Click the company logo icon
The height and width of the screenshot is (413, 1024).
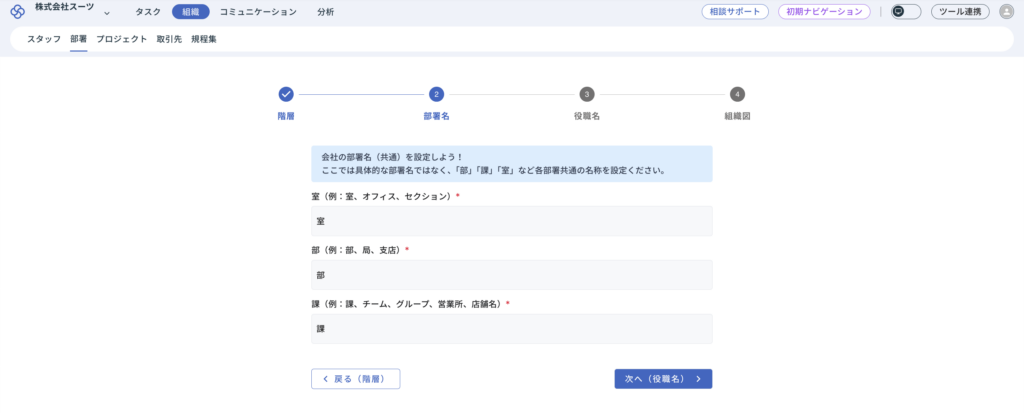pyautogui.click(x=18, y=12)
